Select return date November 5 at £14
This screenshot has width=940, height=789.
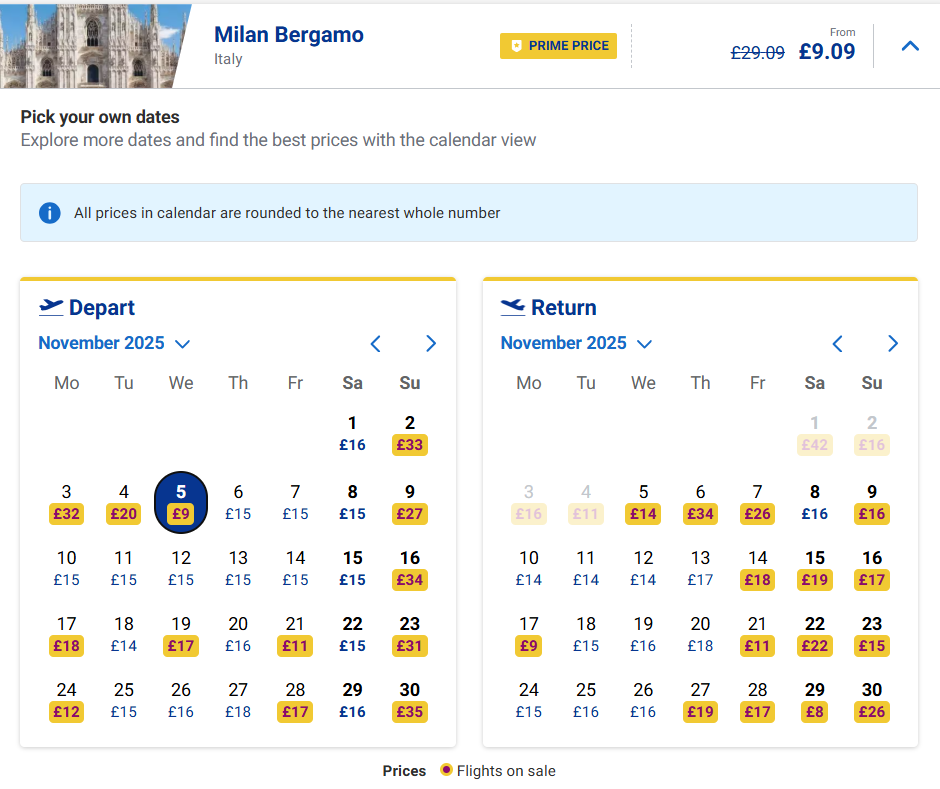click(643, 503)
